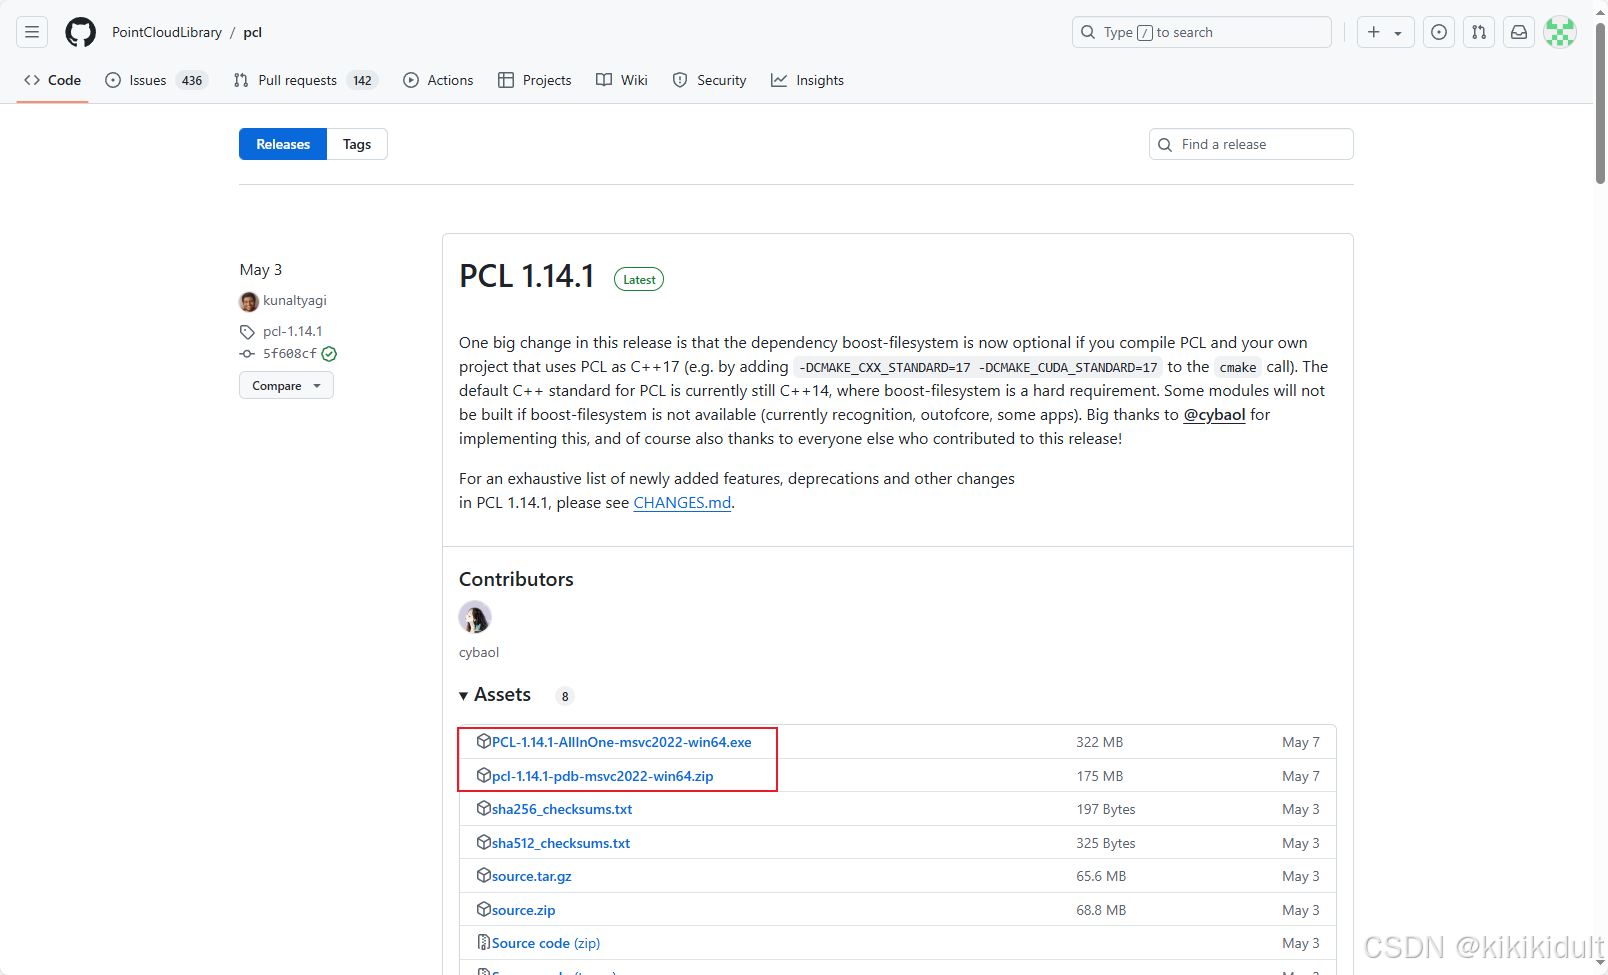Screen dimensions: 1608x975
Task: Click package icon beside AllInOne exe
Action: point(484,741)
